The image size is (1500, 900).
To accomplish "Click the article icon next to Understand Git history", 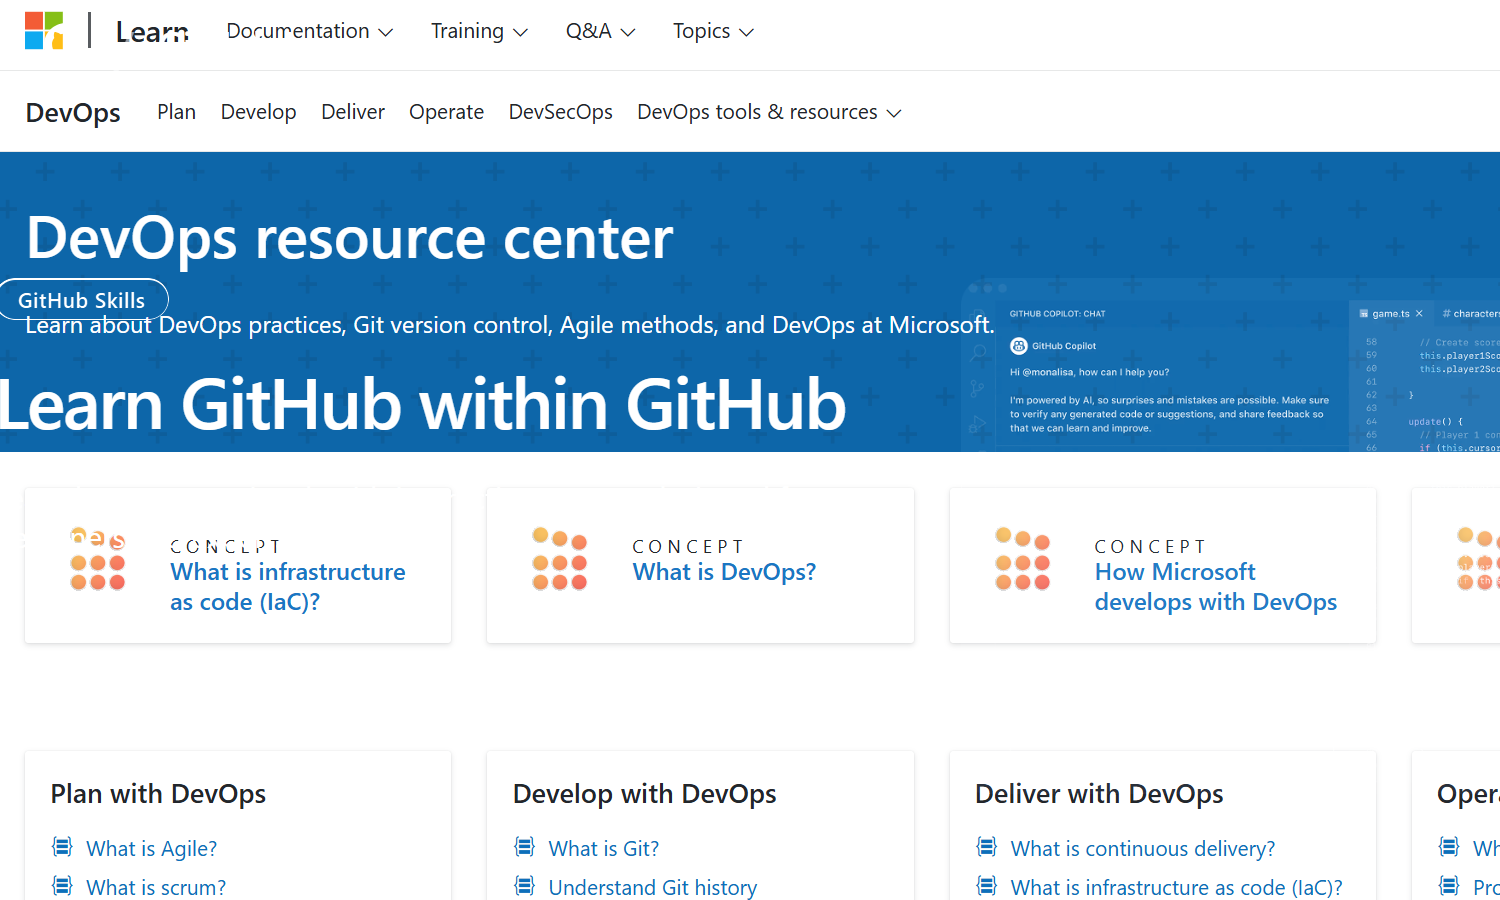I will click(524, 886).
